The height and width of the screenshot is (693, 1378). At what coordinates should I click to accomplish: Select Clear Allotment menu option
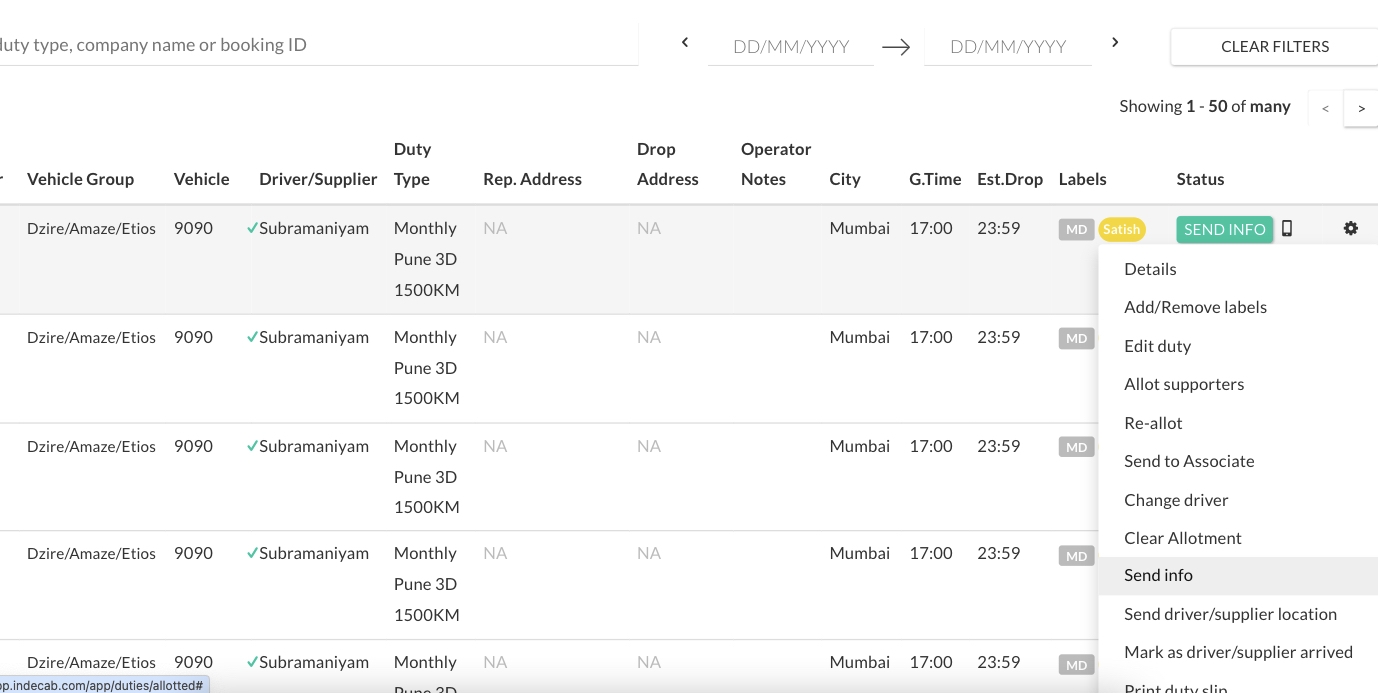[1182, 538]
